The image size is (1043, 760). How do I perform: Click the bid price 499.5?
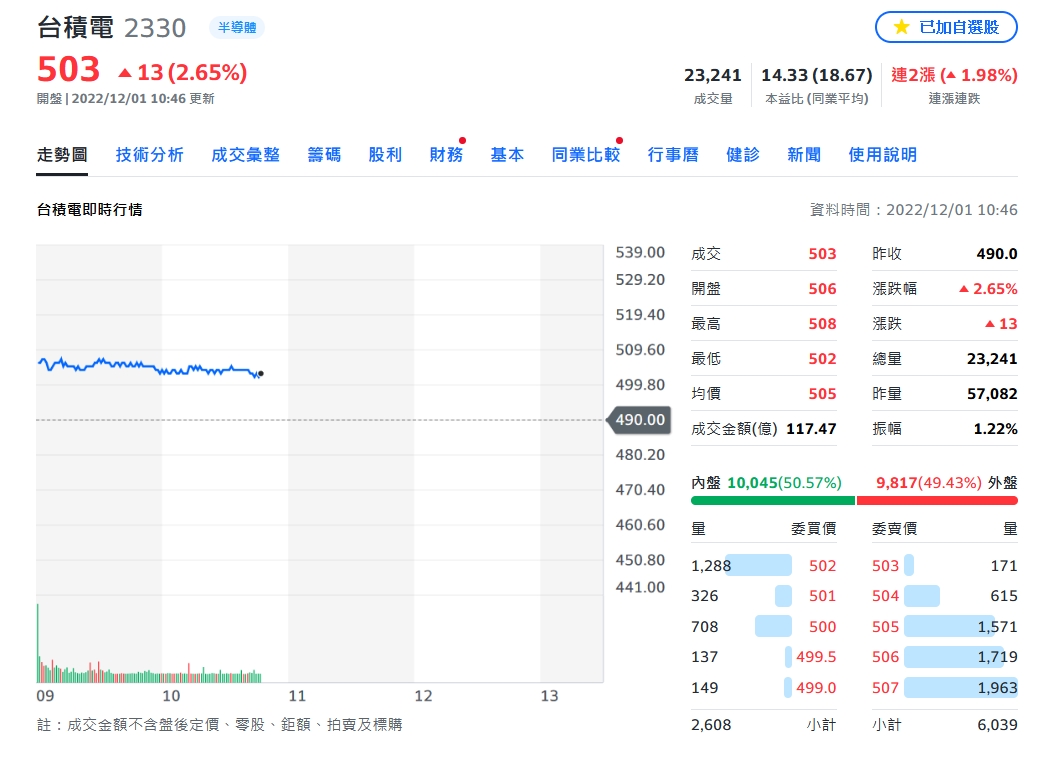coord(816,657)
